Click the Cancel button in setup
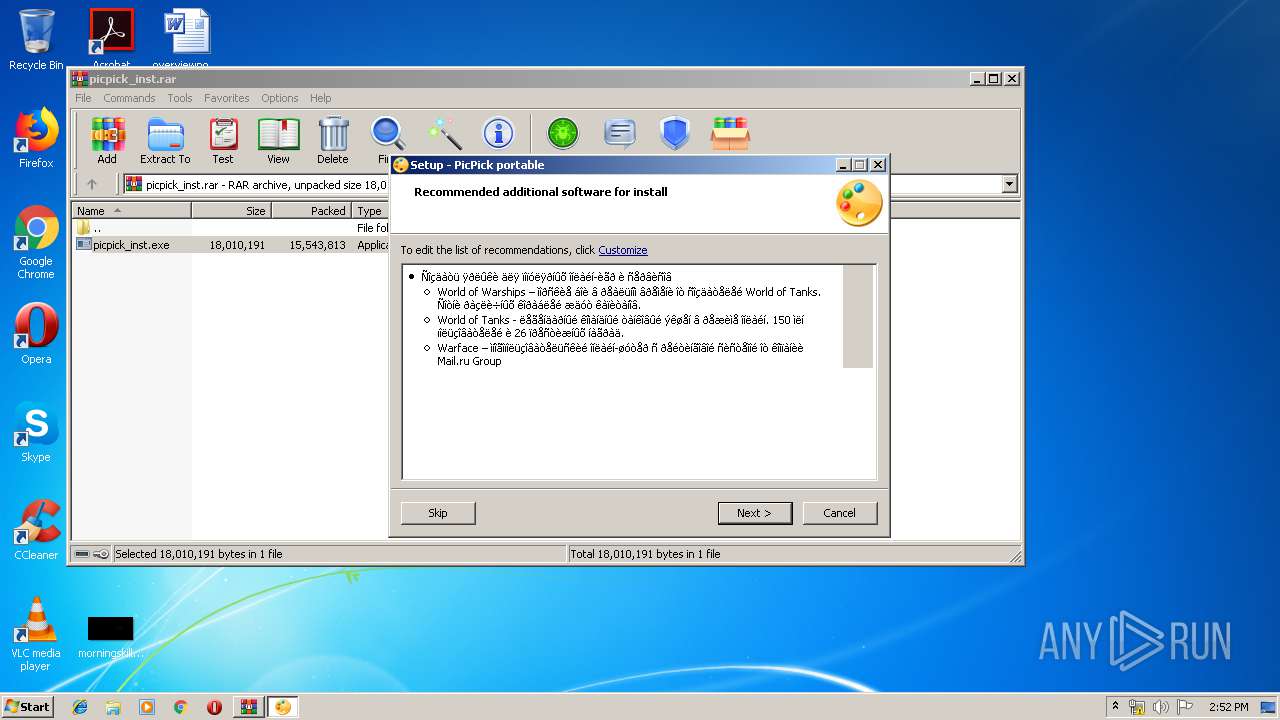This screenshot has width=1280, height=720. [x=839, y=513]
